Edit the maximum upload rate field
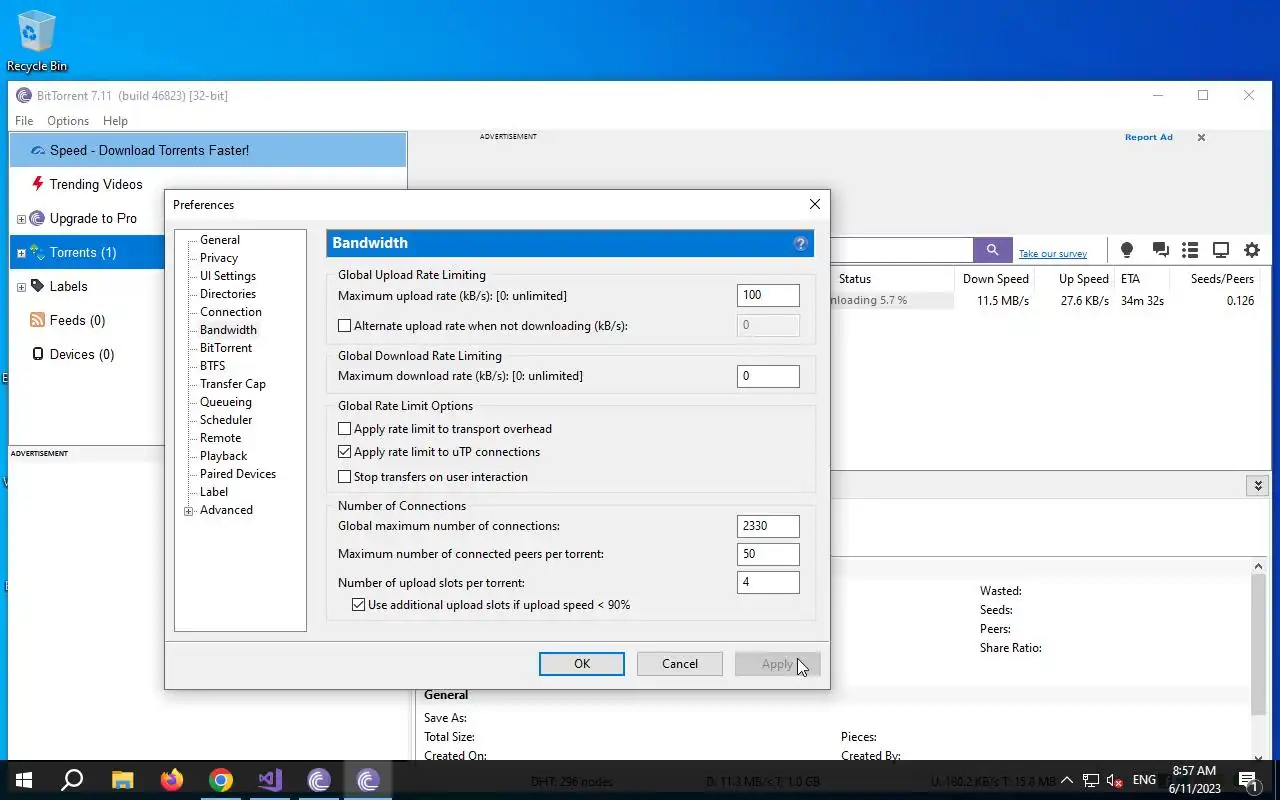Screen dimensions: 1280x800 click(768, 295)
